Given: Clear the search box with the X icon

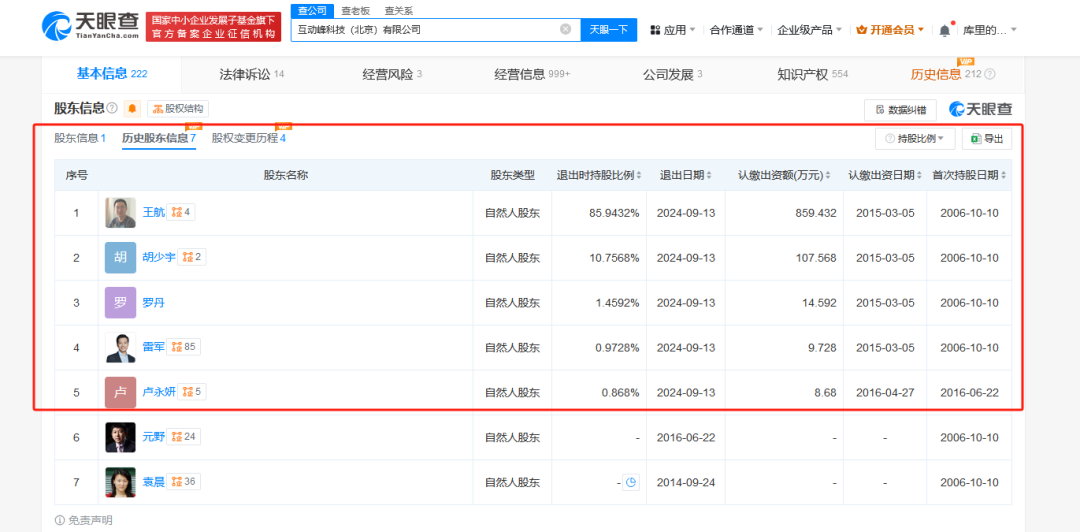Looking at the screenshot, I should coord(565,30).
